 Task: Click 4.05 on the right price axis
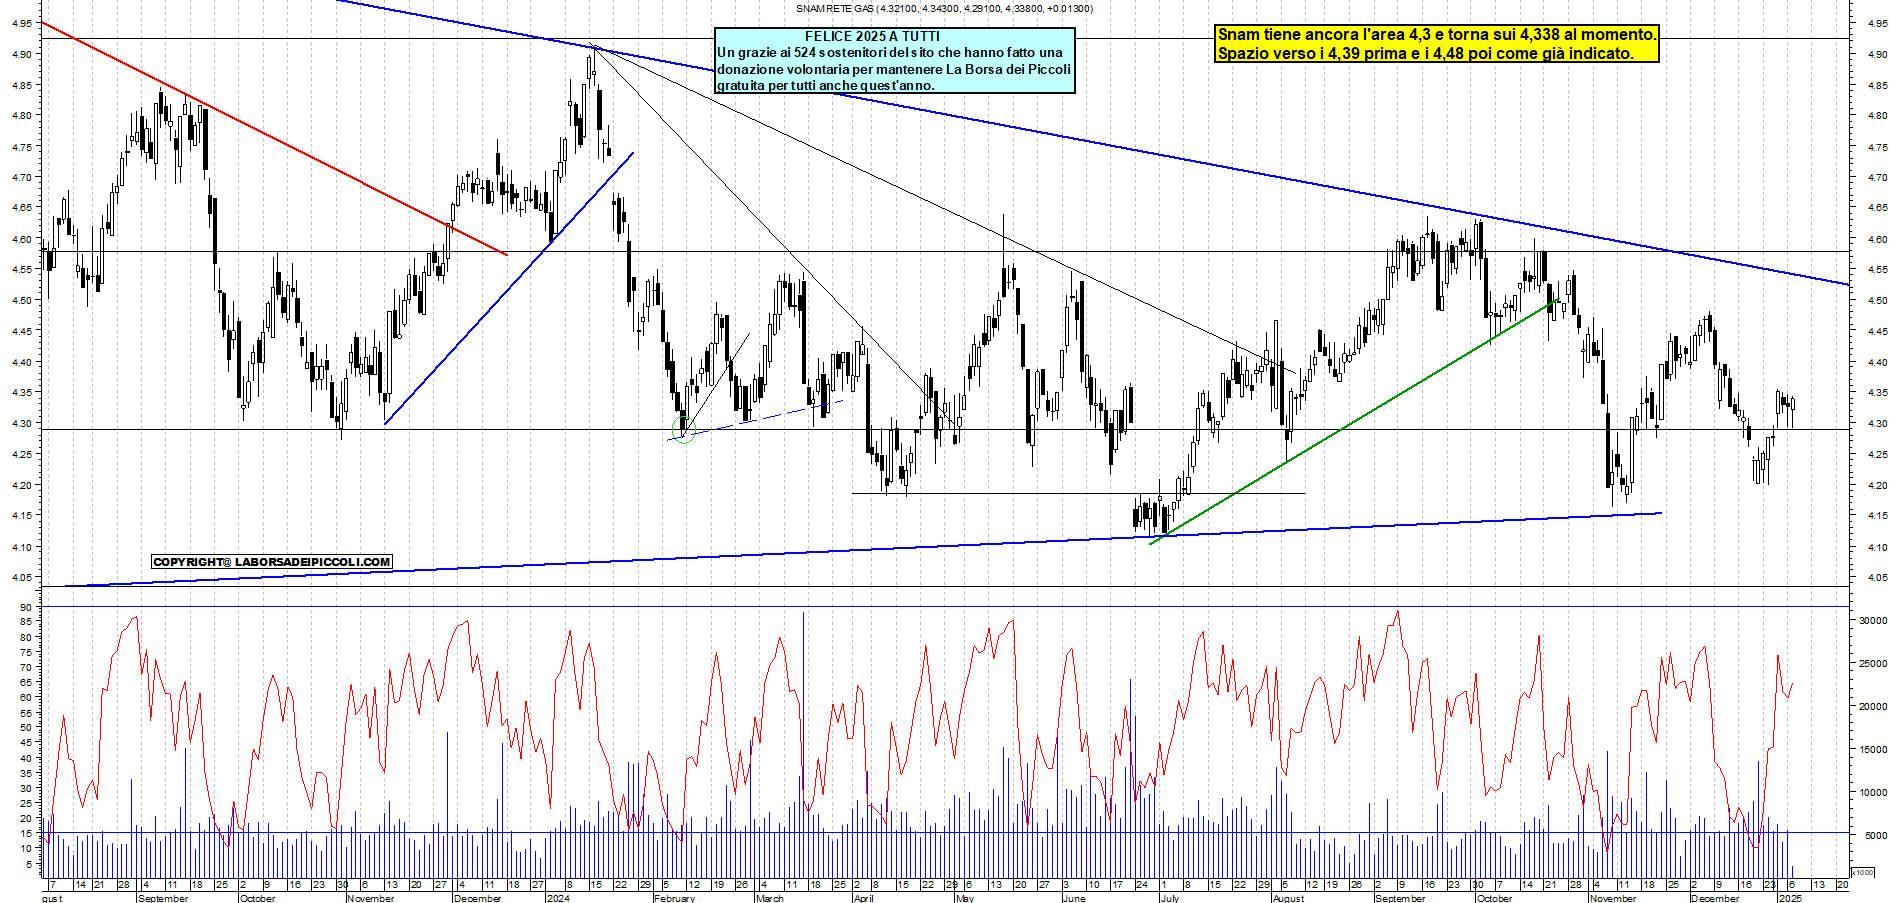pyautogui.click(x=1876, y=578)
